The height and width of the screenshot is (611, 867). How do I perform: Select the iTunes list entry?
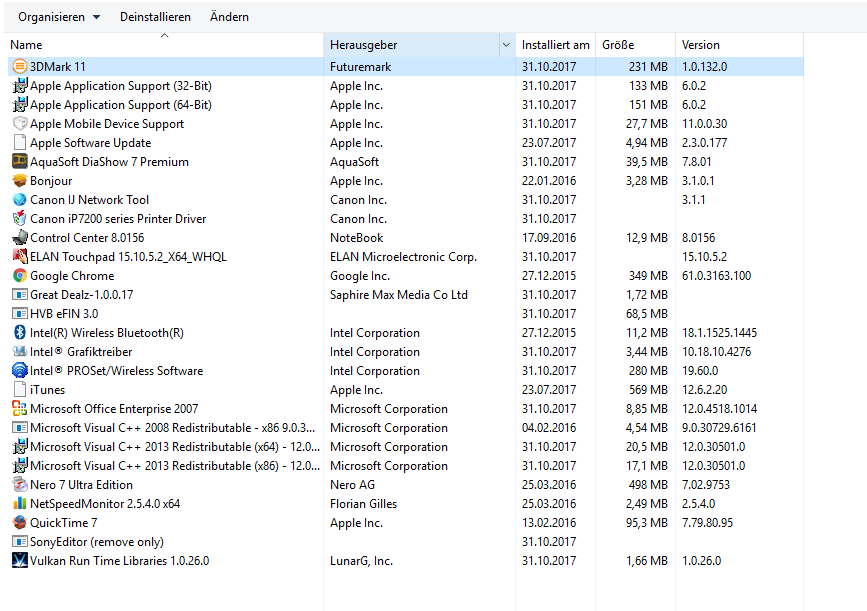click(x=406, y=390)
